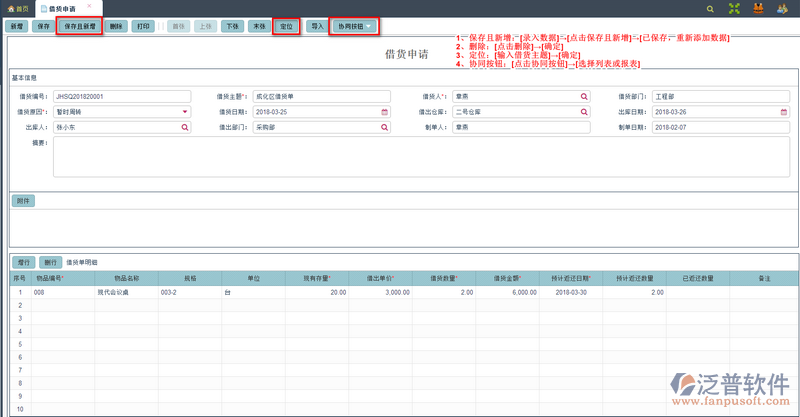Click the 定位 toolbar button

[286, 26]
